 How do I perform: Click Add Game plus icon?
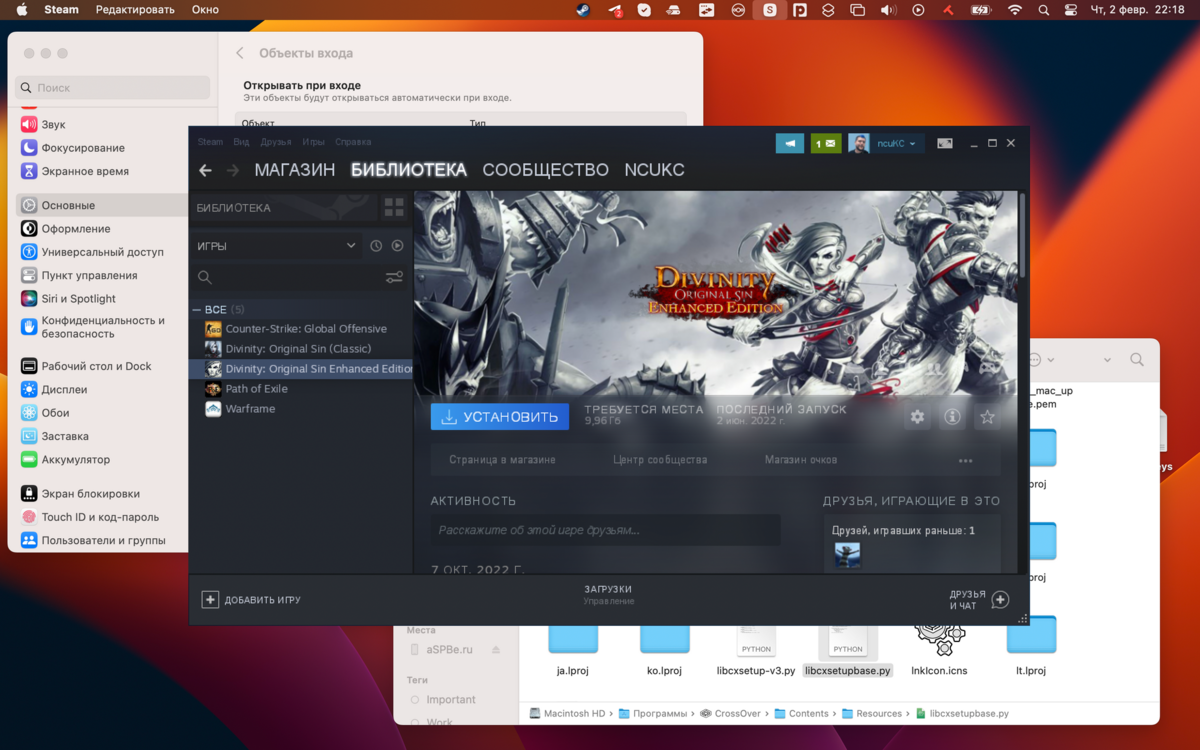[210, 600]
